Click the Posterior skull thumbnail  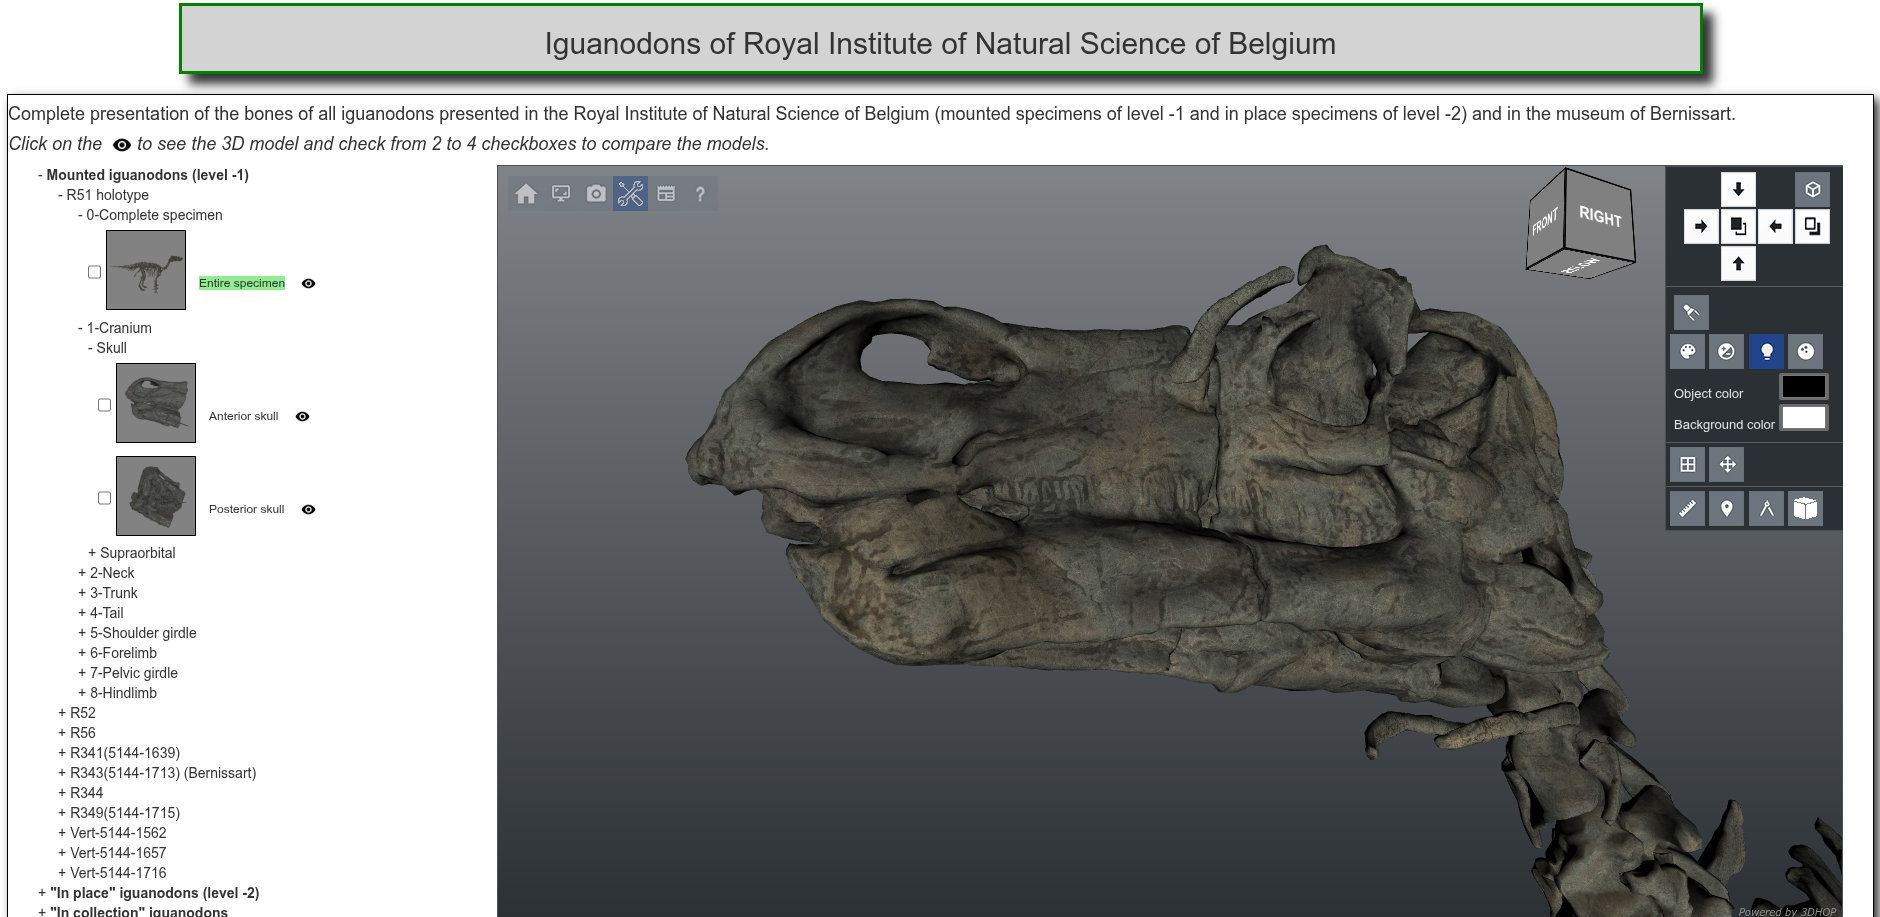[156, 496]
